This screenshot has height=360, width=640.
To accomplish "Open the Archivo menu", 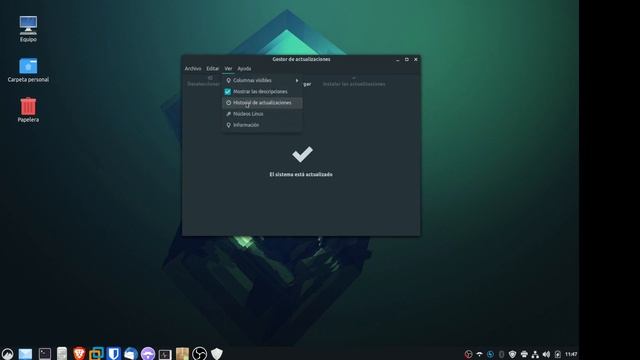I will point(193,69).
